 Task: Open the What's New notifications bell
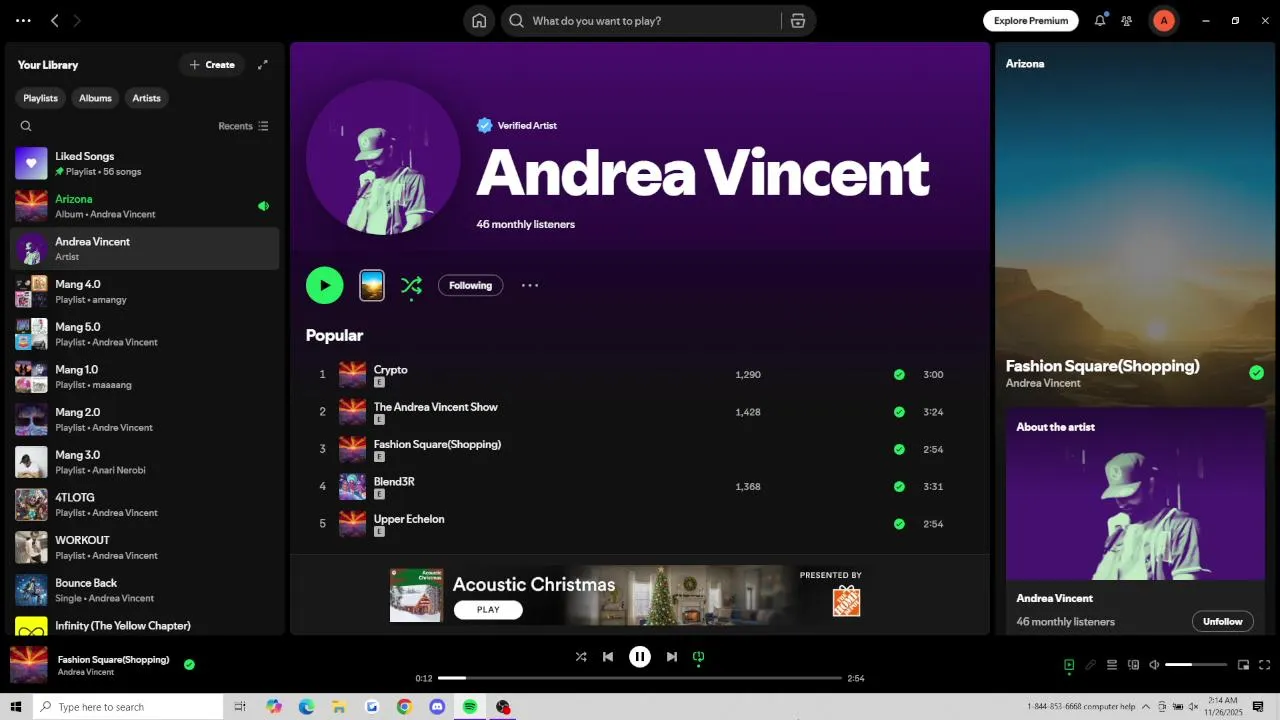coord(1100,20)
